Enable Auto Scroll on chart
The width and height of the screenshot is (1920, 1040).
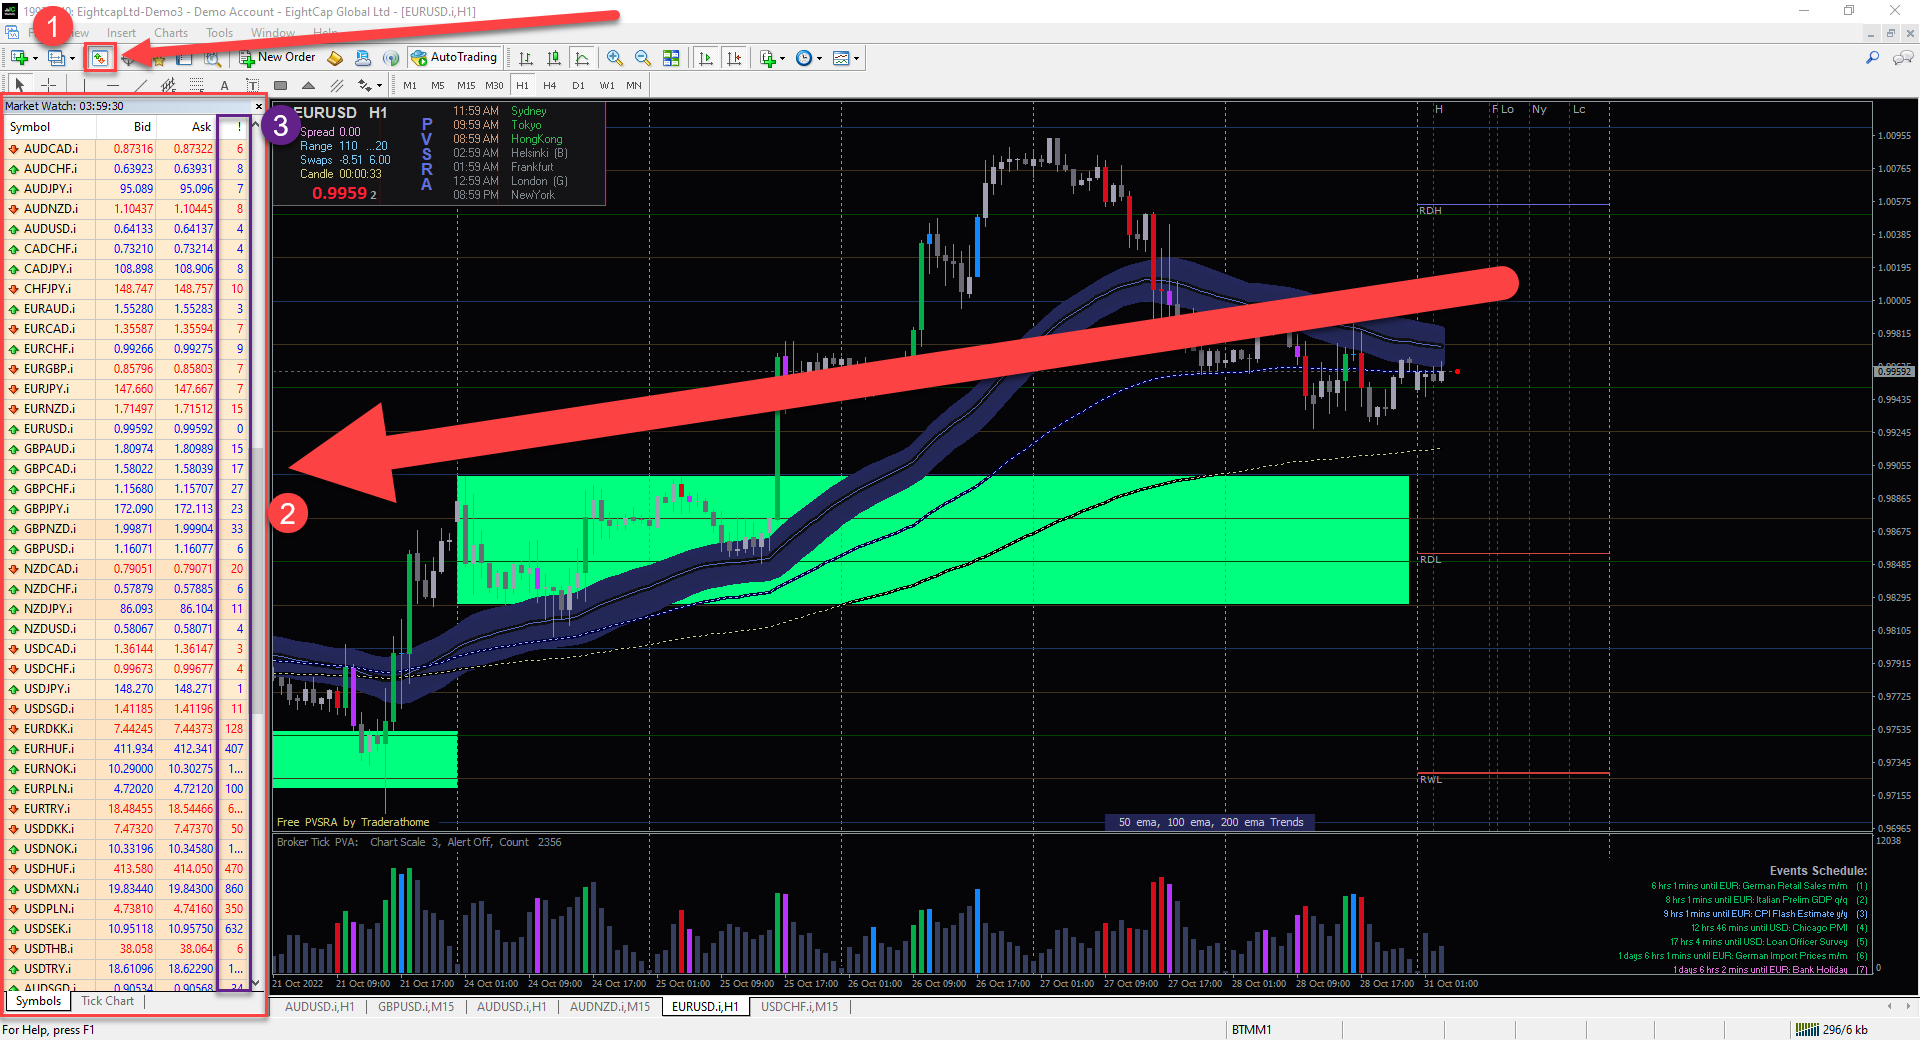click(706, 58)
